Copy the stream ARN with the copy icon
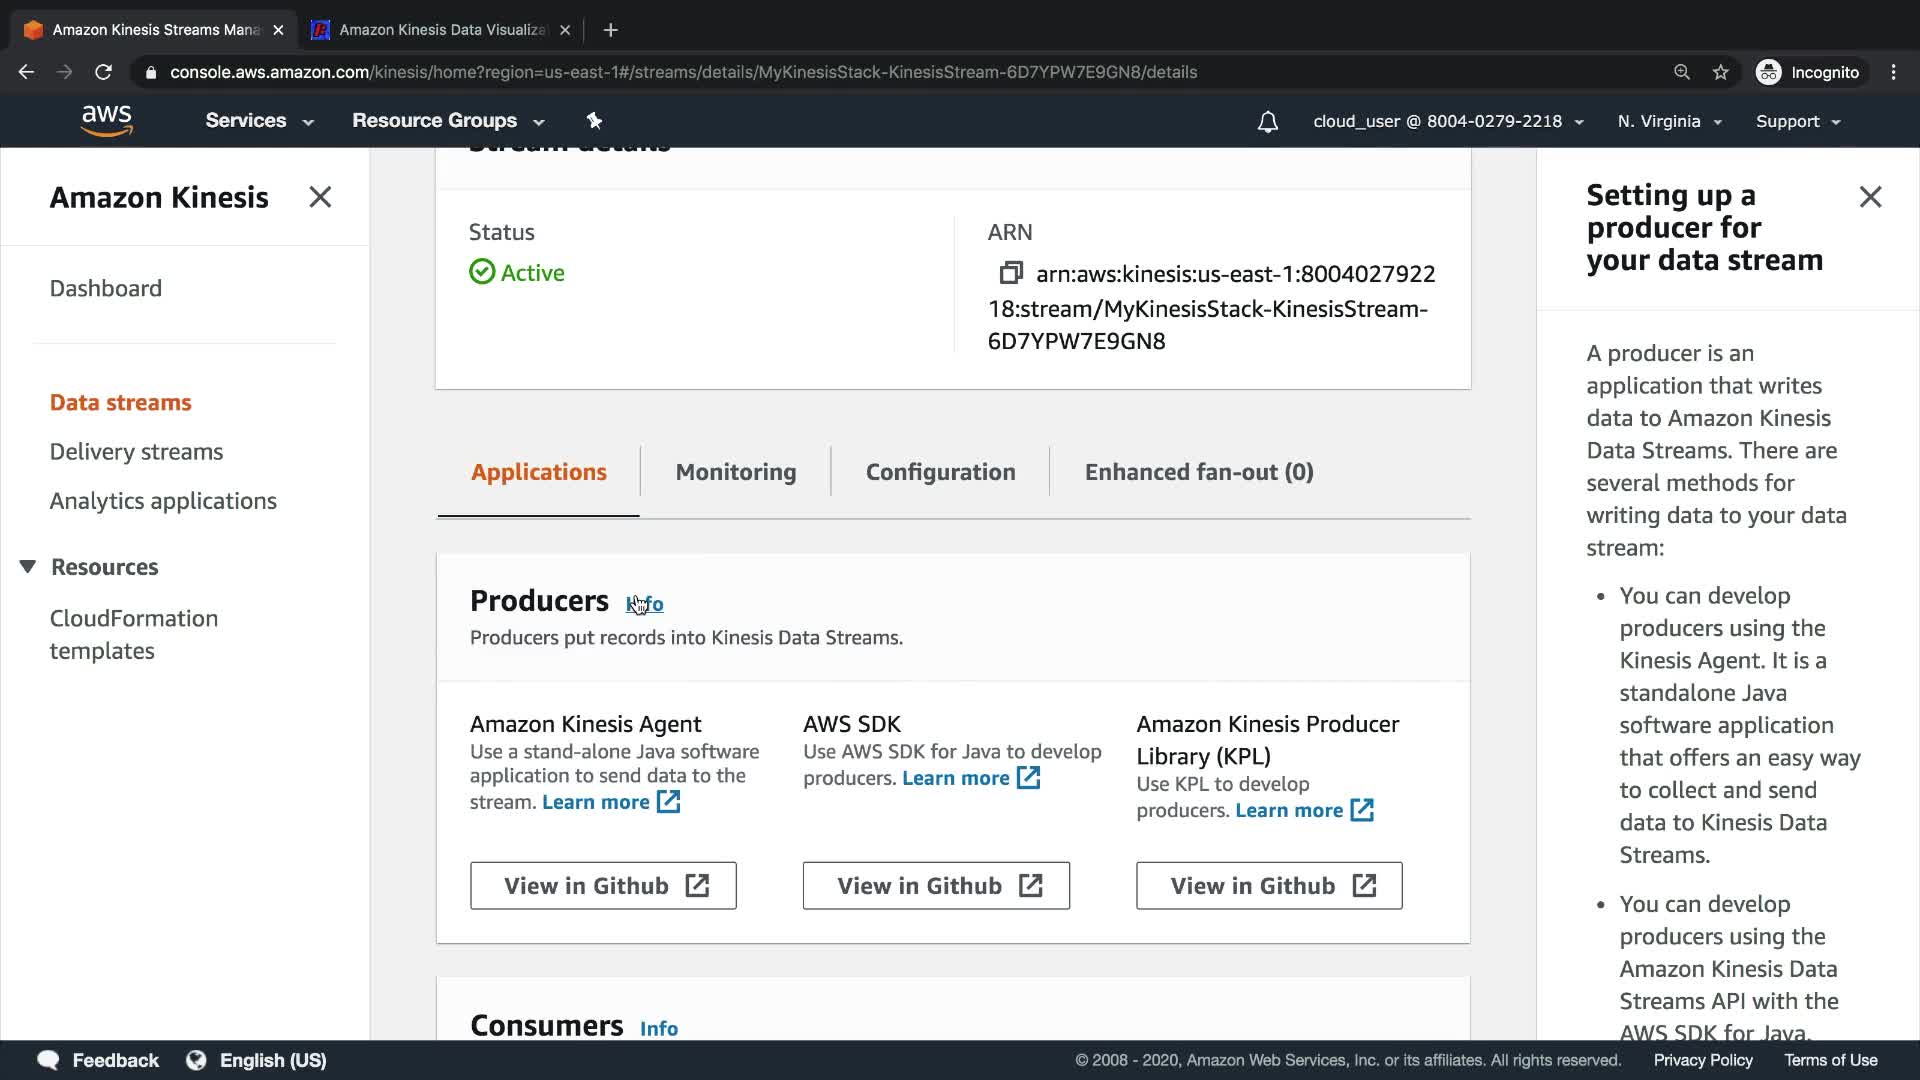 pyautogui.click(x=1011, y=272)
